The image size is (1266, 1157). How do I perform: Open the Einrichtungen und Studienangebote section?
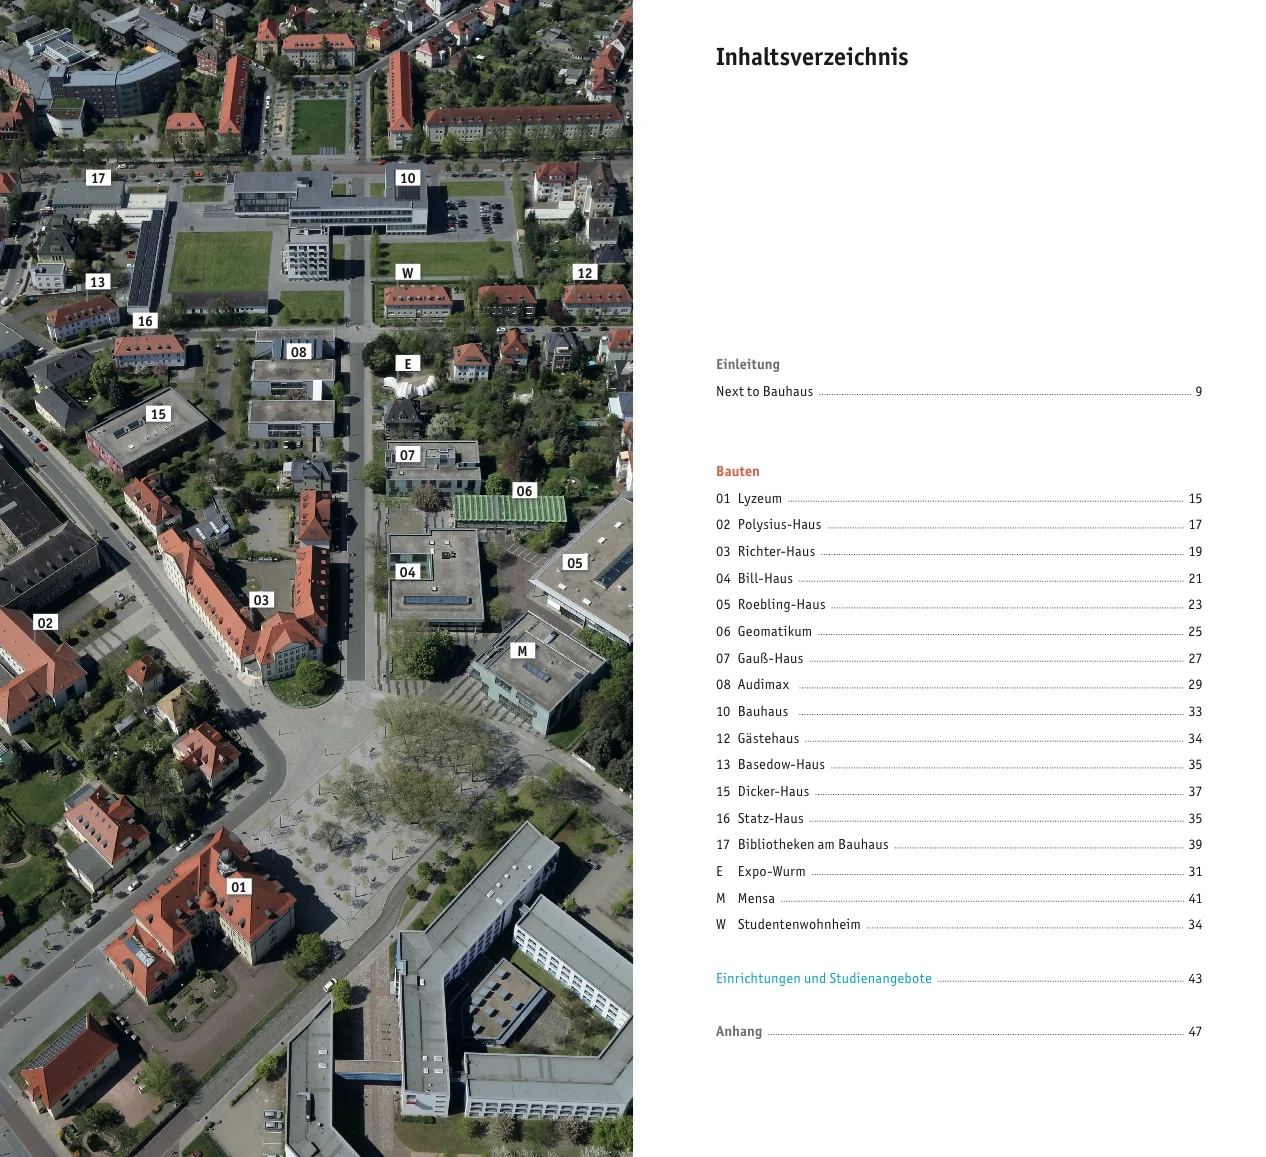point(823,978)
